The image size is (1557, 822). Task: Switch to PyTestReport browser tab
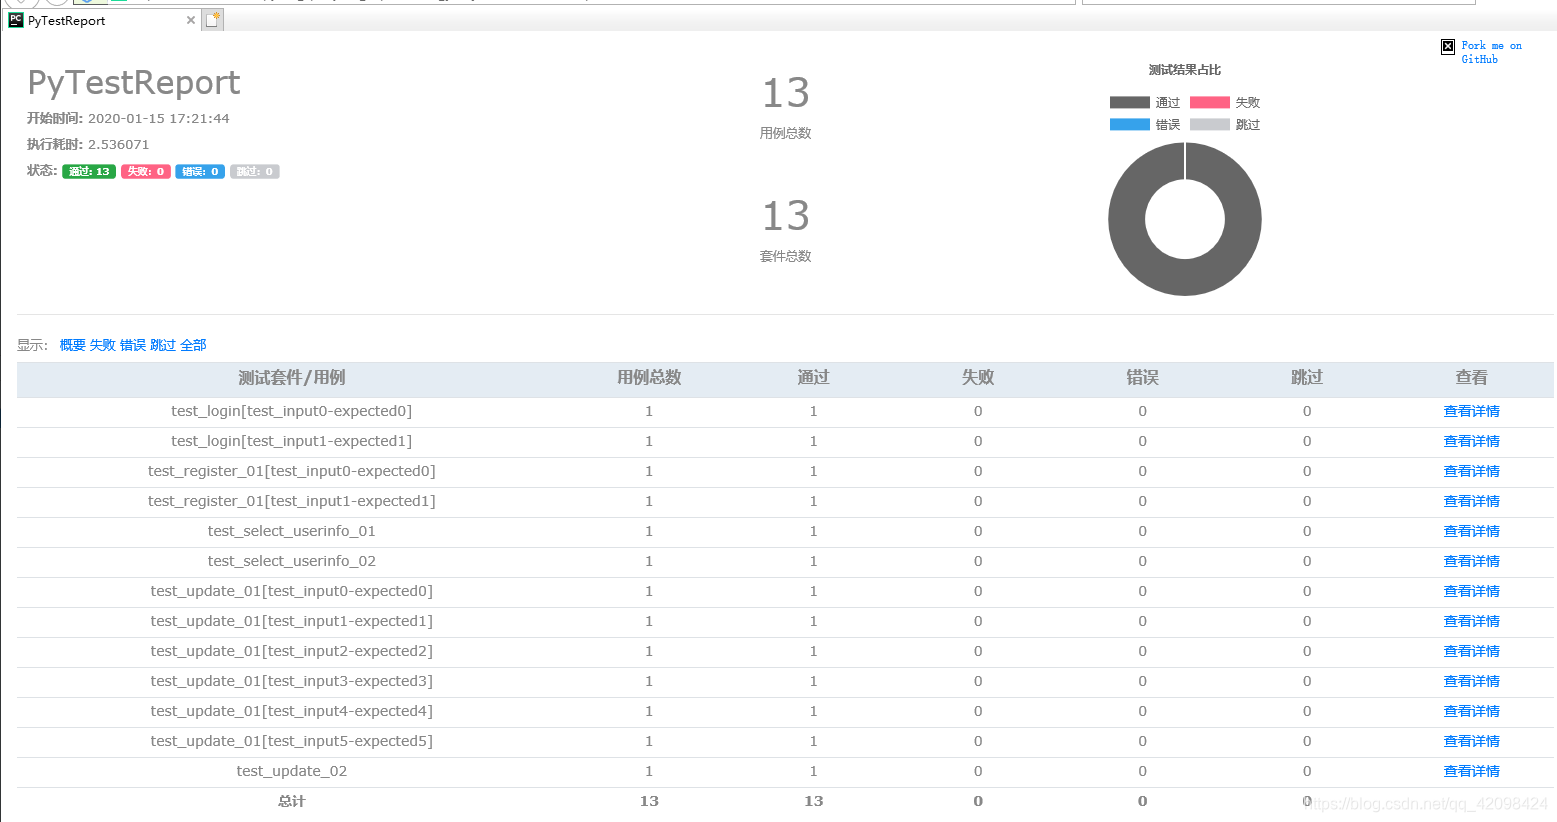coord(100,20)
